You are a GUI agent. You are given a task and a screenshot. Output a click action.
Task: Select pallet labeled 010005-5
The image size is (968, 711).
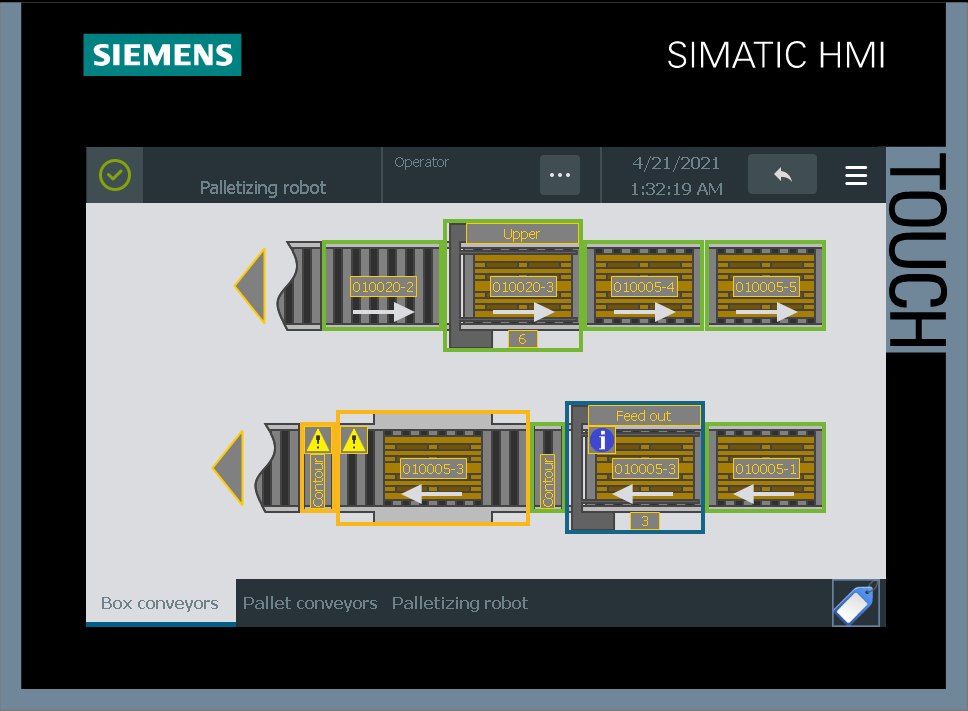766,287
